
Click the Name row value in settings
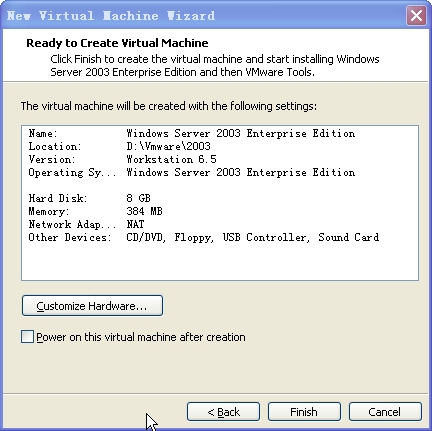(241, 133)
